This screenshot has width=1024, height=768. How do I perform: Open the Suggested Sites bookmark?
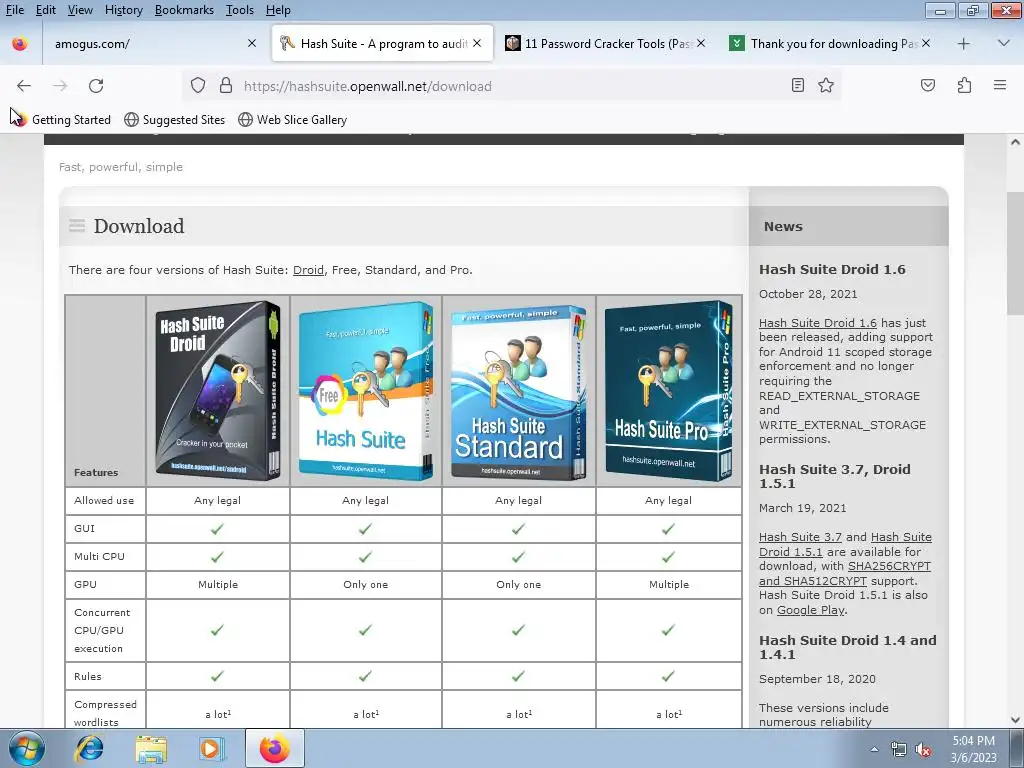click(174, 120)
